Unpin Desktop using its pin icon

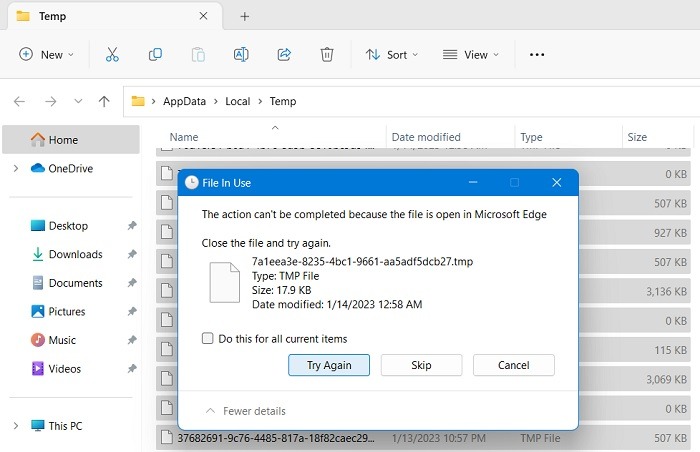coord(132,226)
